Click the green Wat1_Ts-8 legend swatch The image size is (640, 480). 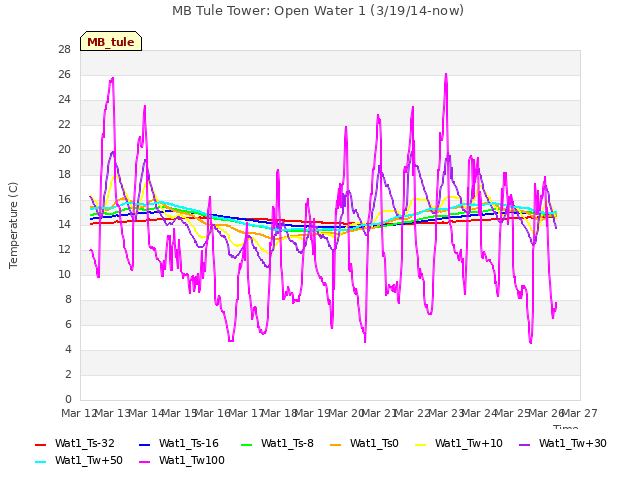pyautogui.click(x=247, y=444)
